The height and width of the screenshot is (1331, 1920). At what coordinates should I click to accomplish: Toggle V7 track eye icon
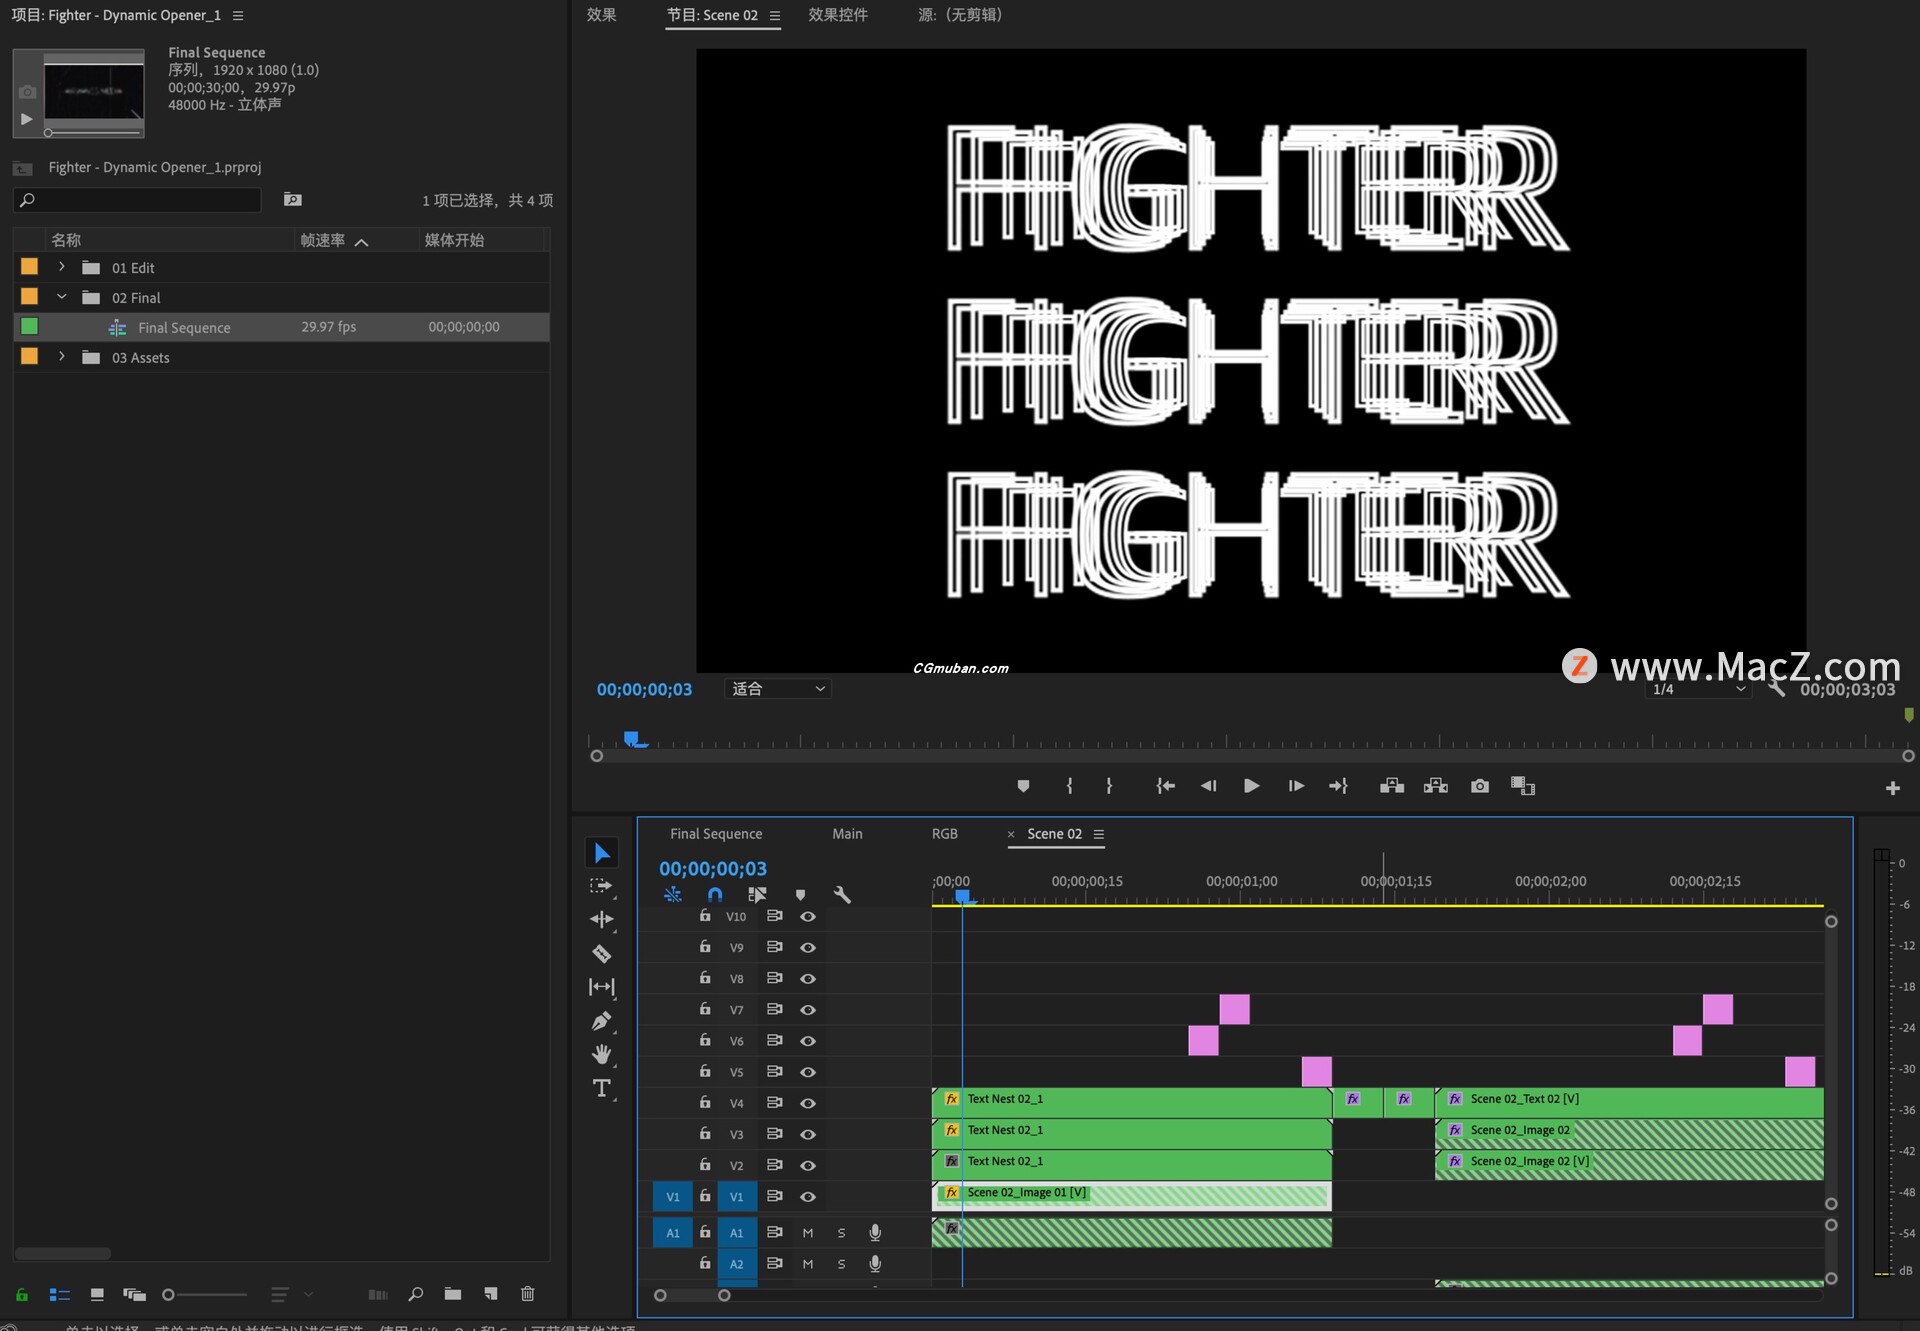[808, 1010]
